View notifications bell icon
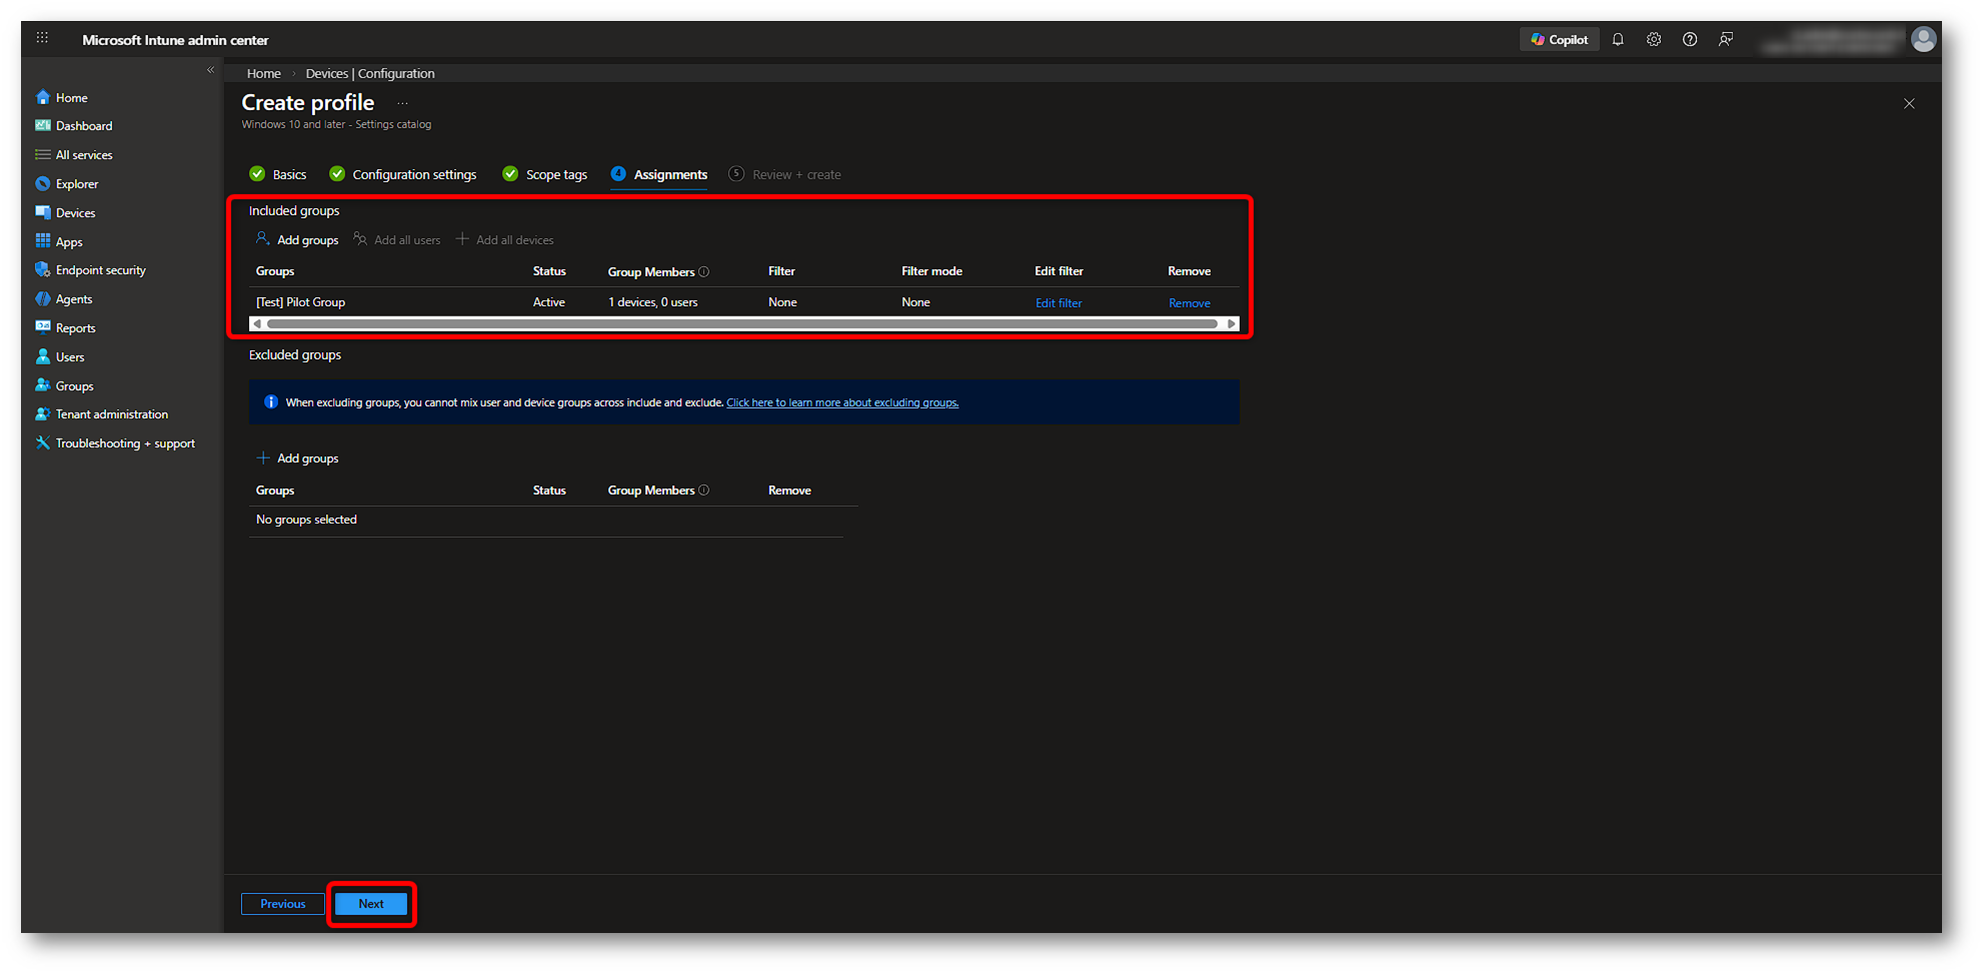This screenshot has height=975, width=1984. [x=1618, y=40]
